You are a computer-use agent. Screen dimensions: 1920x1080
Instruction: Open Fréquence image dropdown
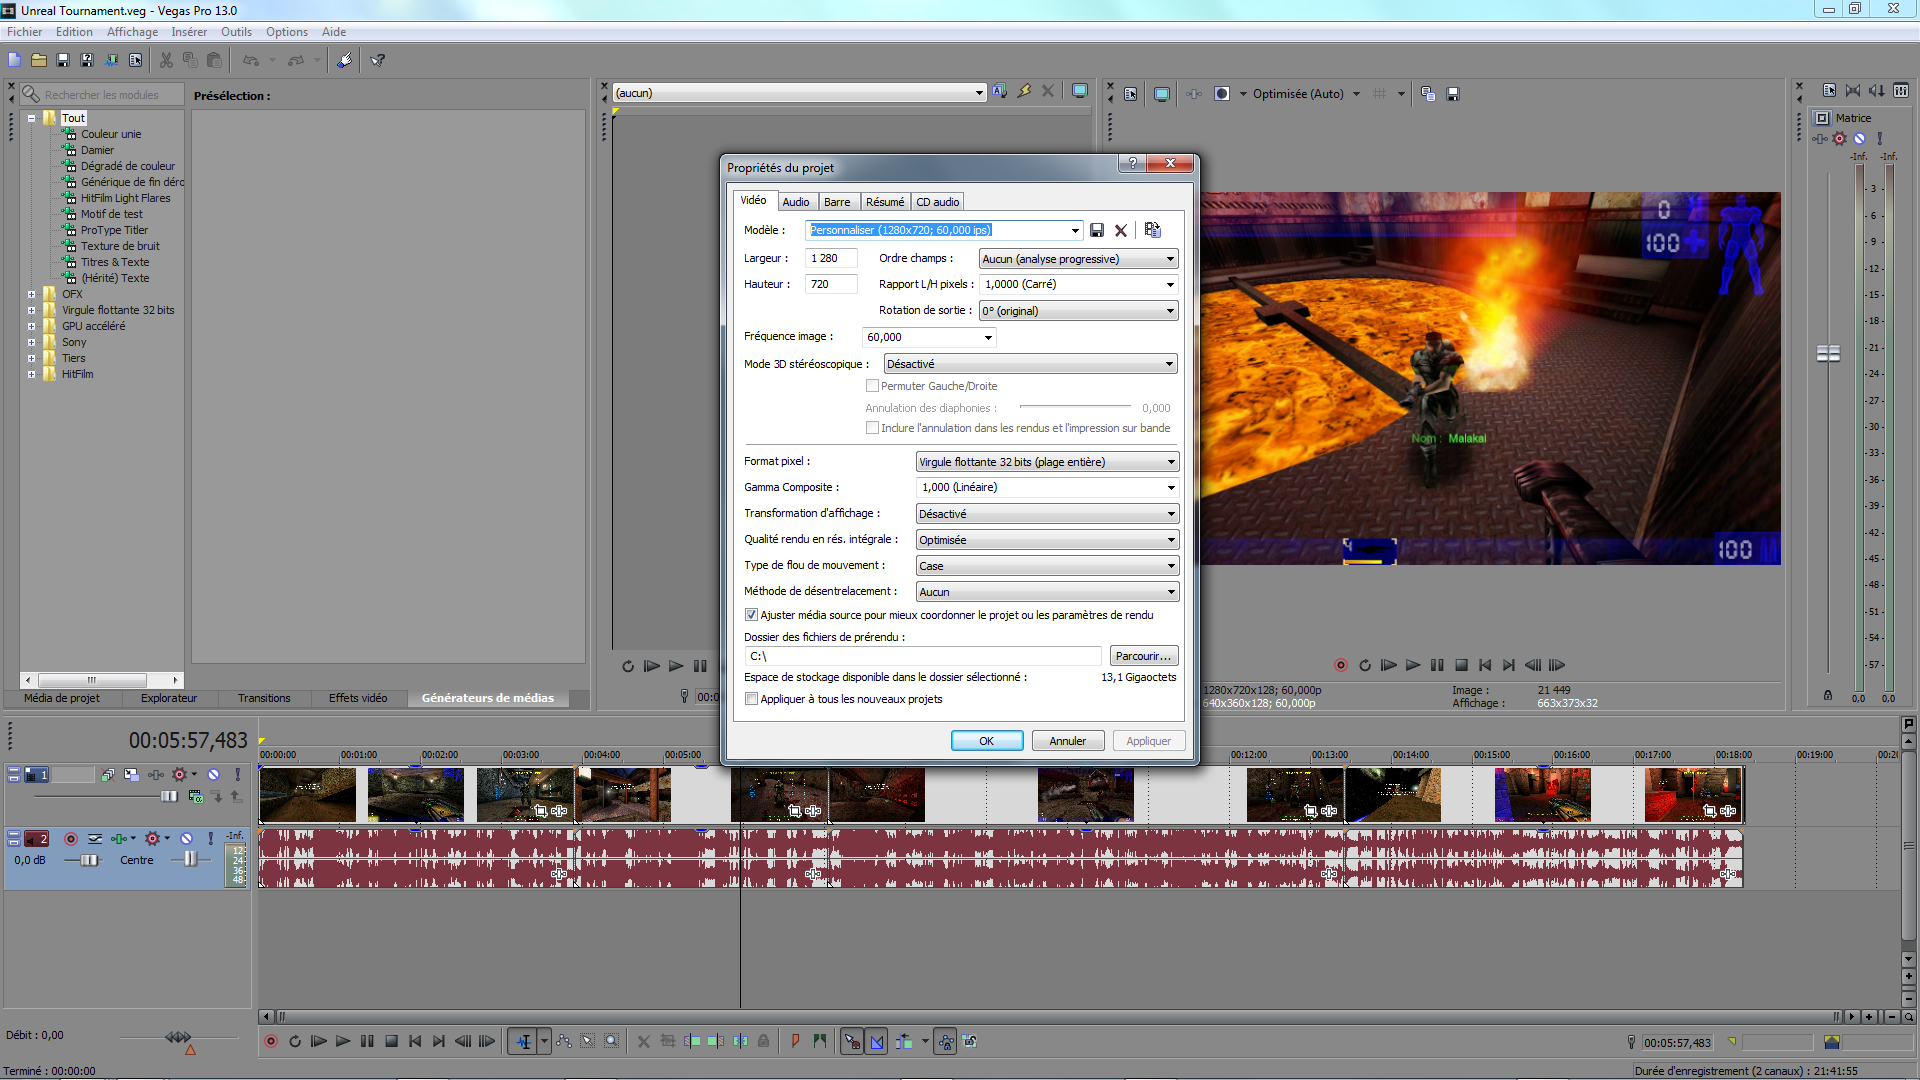988,337
